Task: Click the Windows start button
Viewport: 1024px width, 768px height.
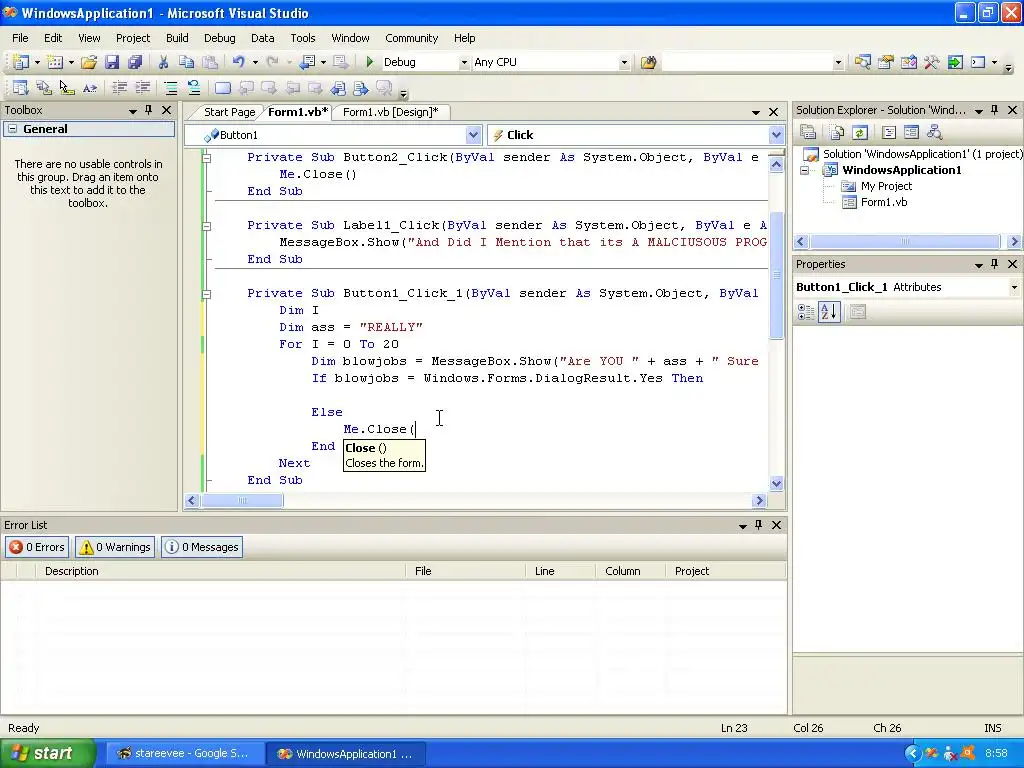Action: coord(46,754)
